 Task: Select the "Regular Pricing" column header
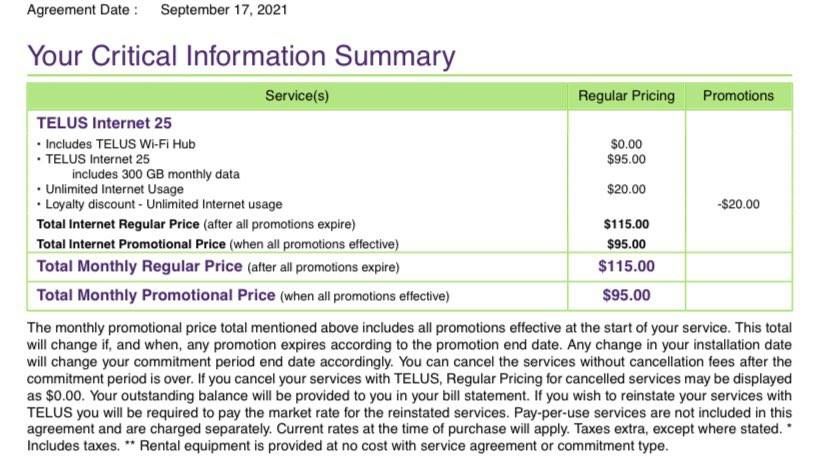[x=626, y=96]
